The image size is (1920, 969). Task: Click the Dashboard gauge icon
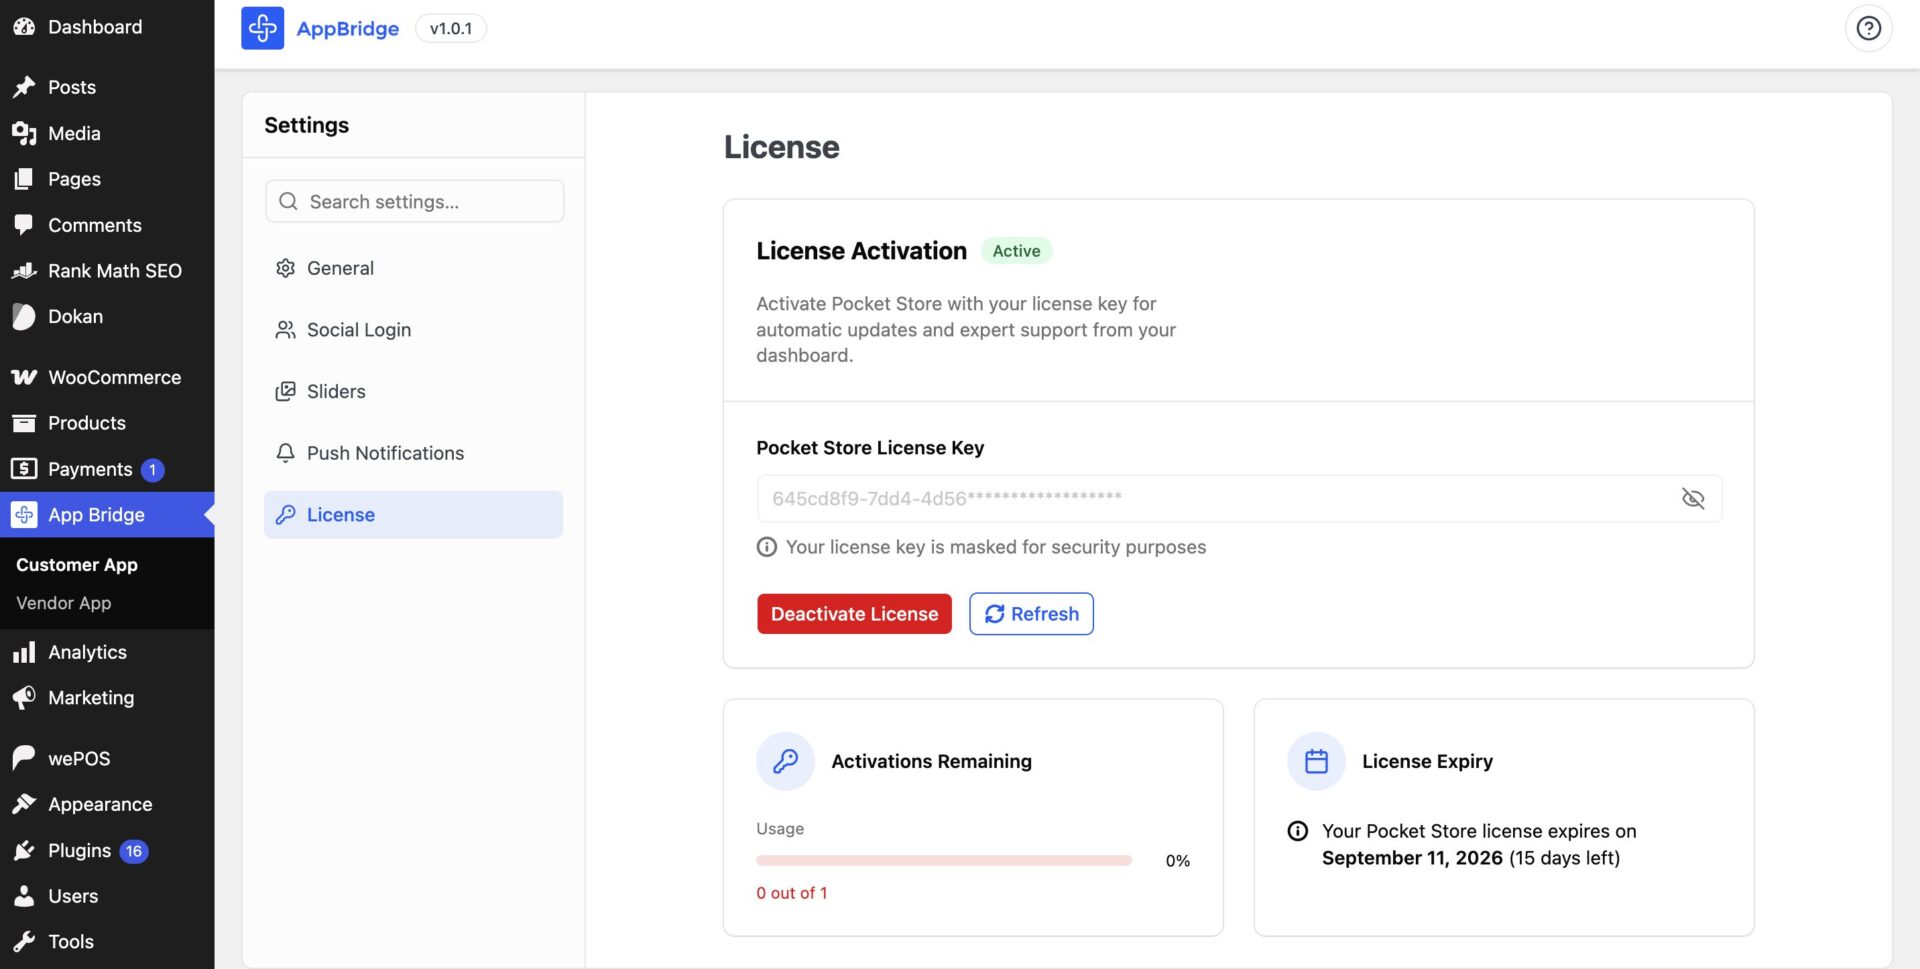(24, 27)
